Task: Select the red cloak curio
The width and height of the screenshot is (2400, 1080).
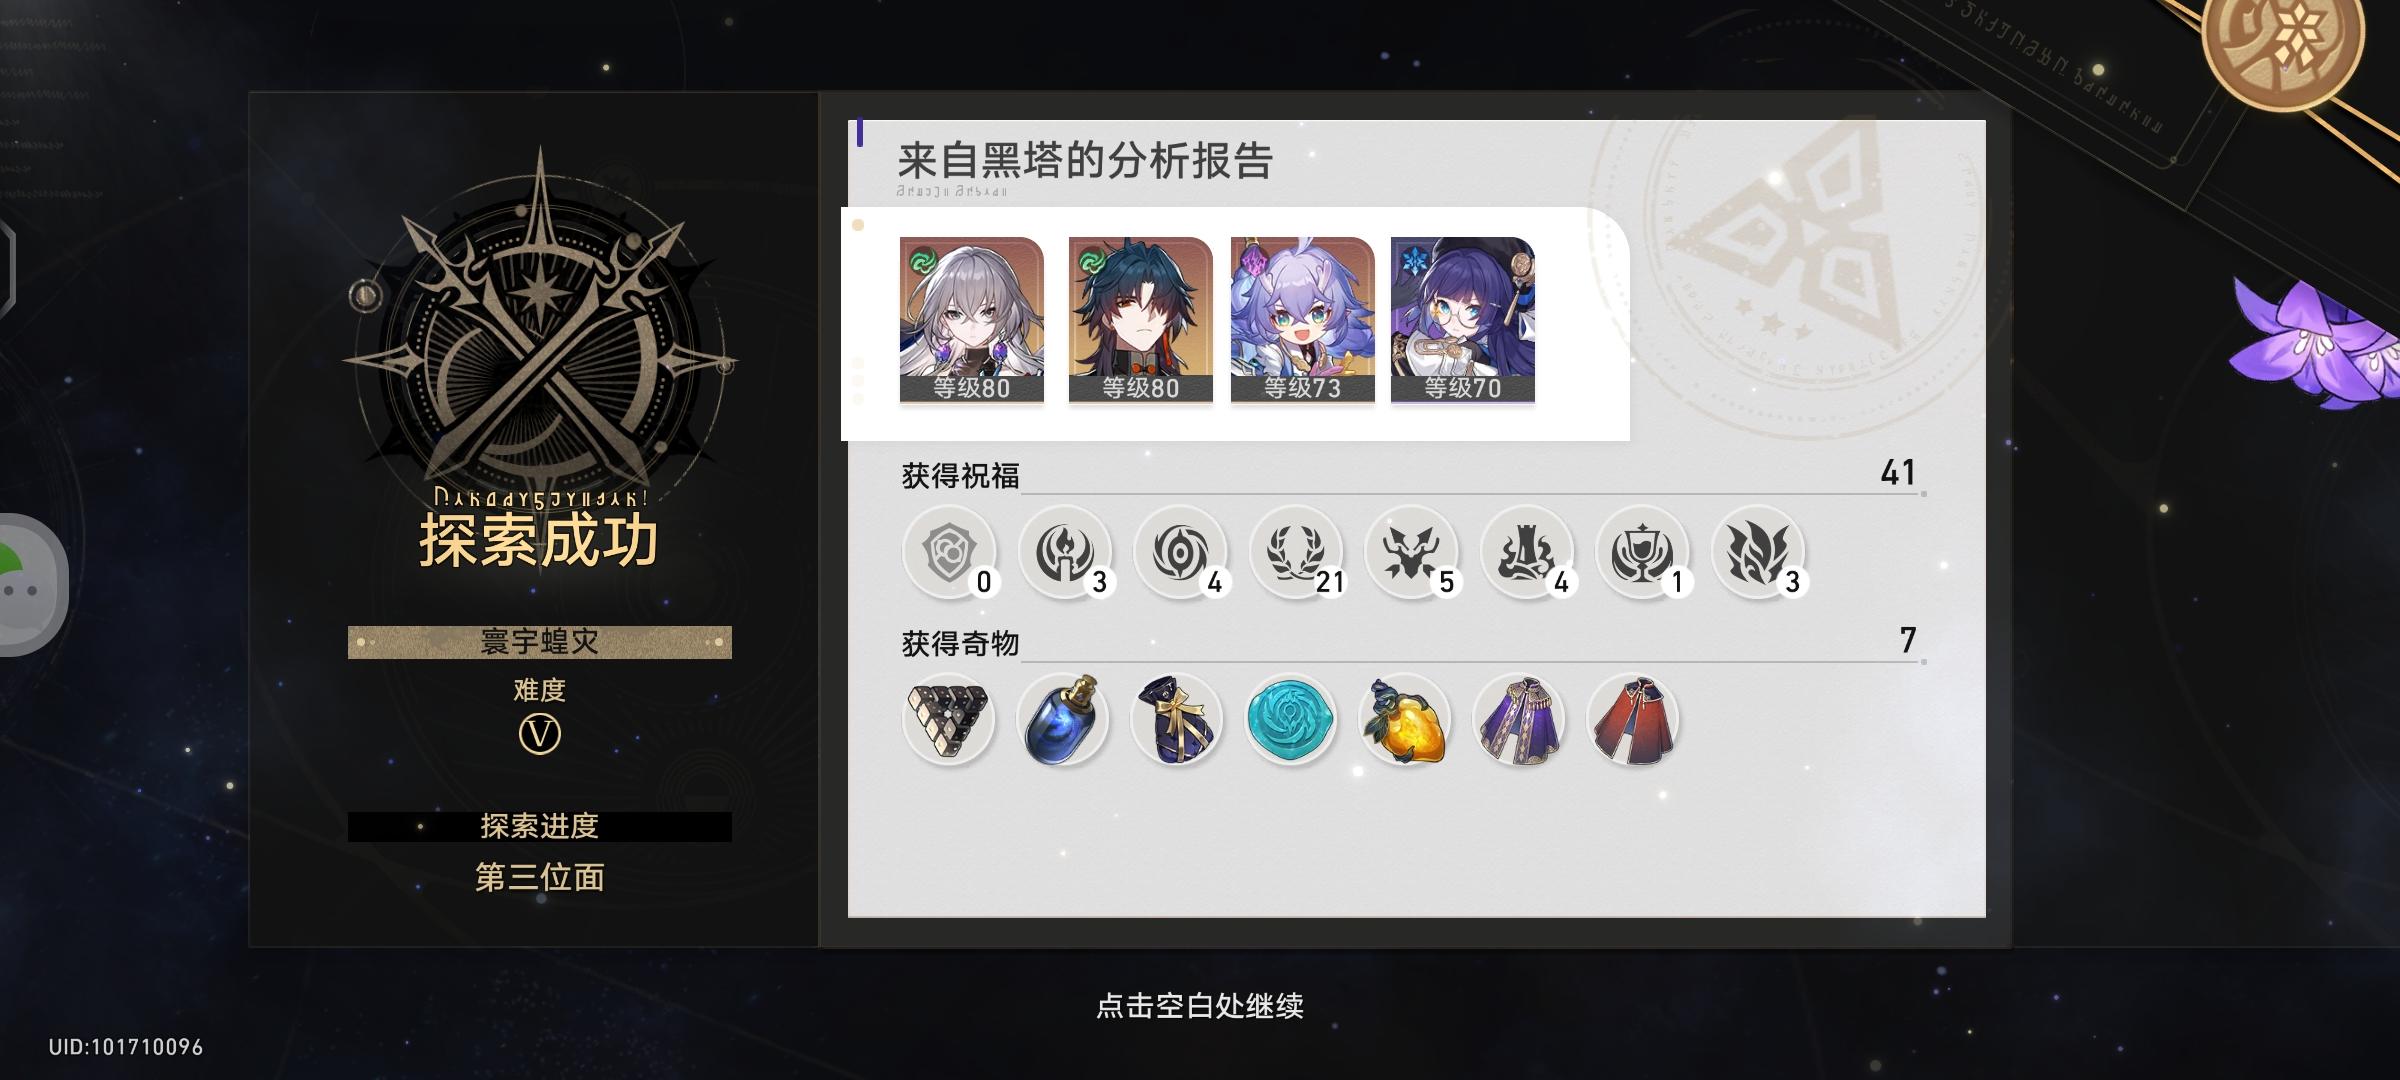Action: pos(1634,720)
